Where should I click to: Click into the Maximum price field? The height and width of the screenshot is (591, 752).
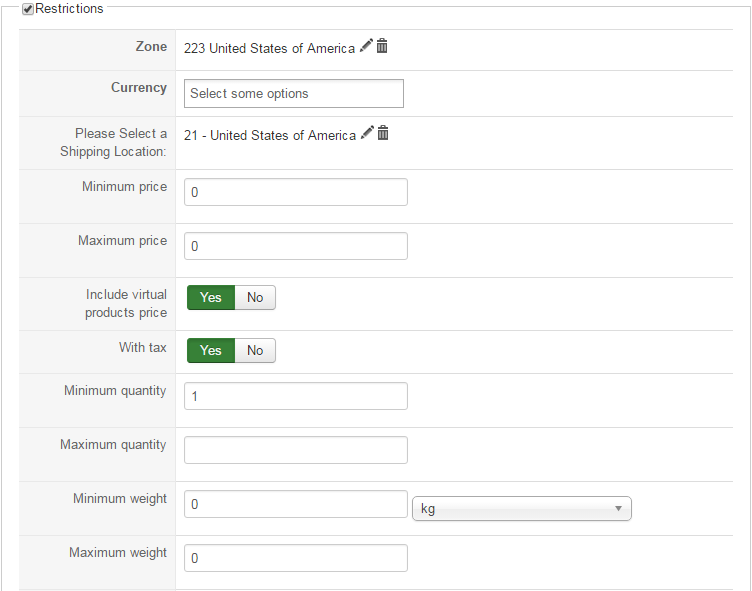point(296,246)
